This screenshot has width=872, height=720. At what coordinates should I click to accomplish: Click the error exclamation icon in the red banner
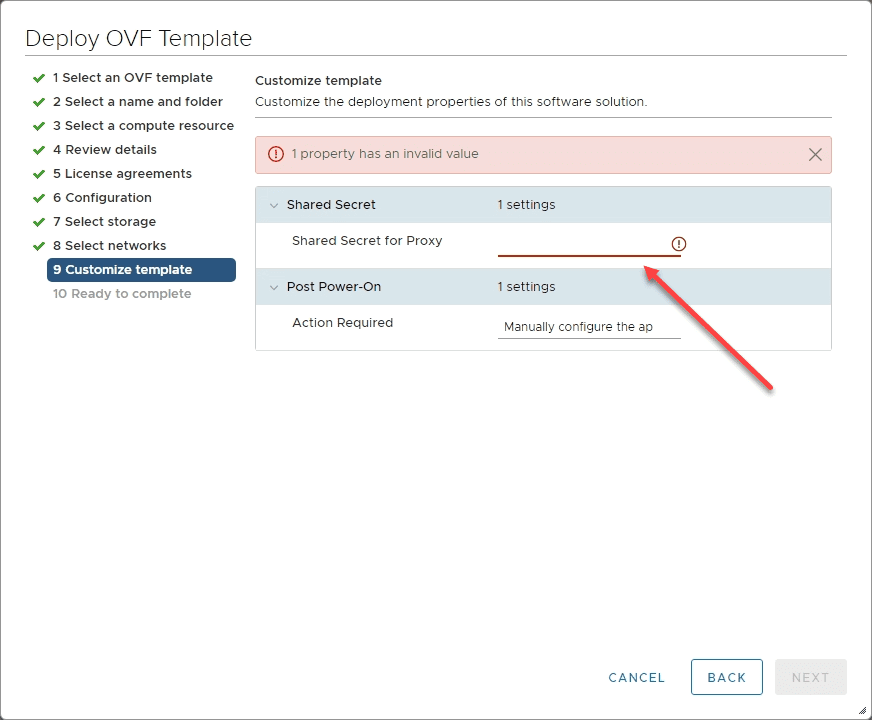(x=275, y=154)
